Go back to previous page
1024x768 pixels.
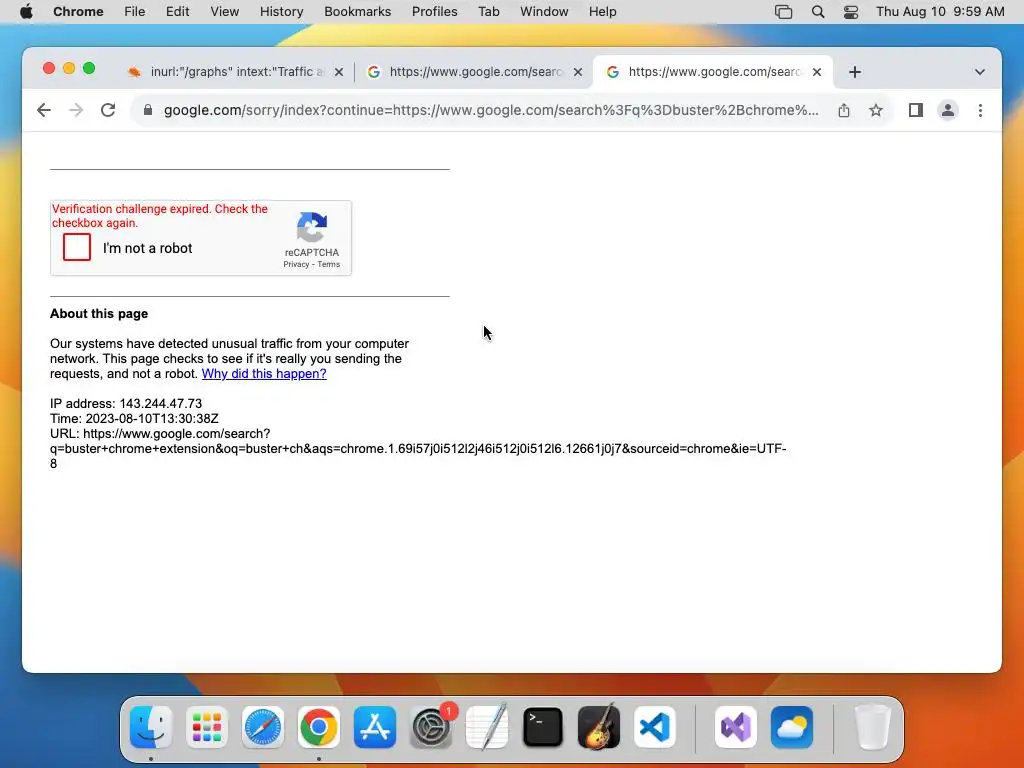(44, 110)
